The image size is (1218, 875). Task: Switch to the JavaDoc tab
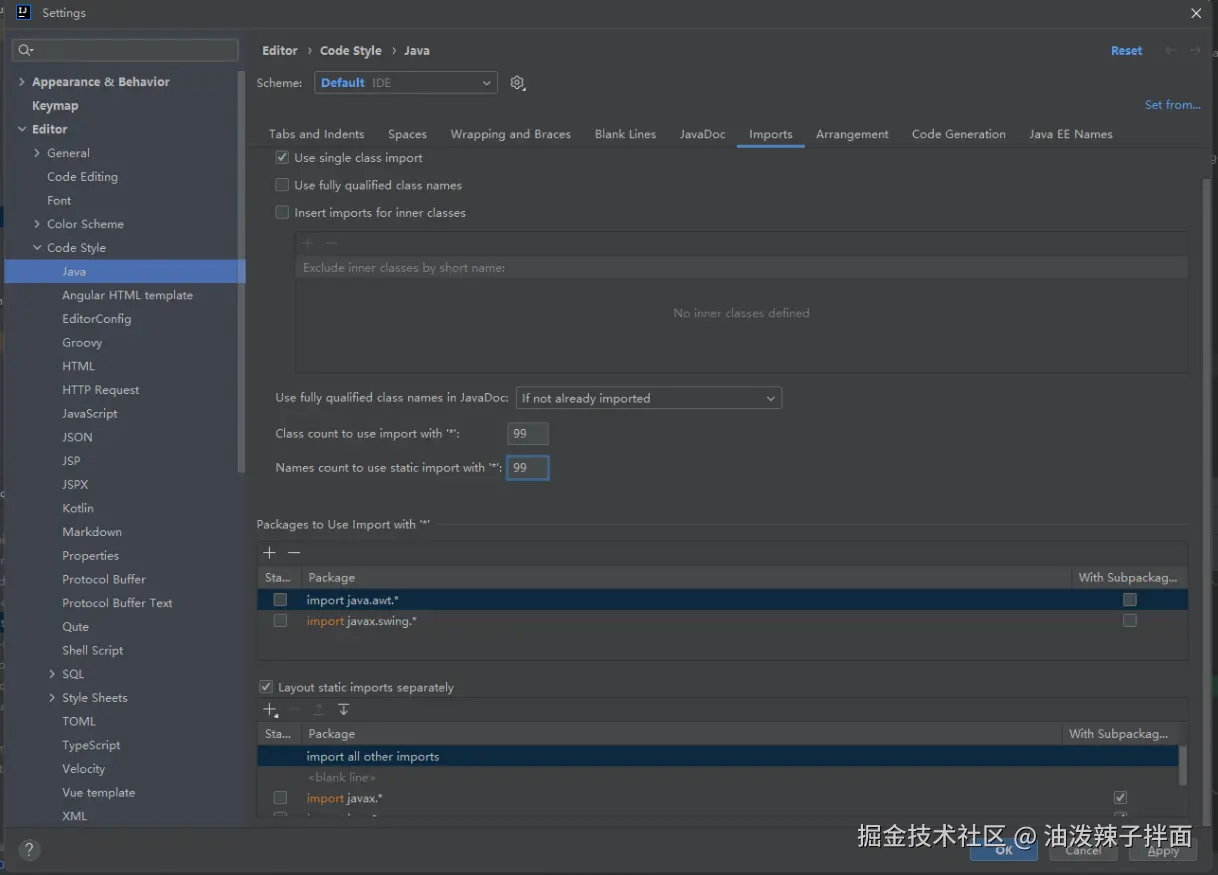(x=702, y=134)
